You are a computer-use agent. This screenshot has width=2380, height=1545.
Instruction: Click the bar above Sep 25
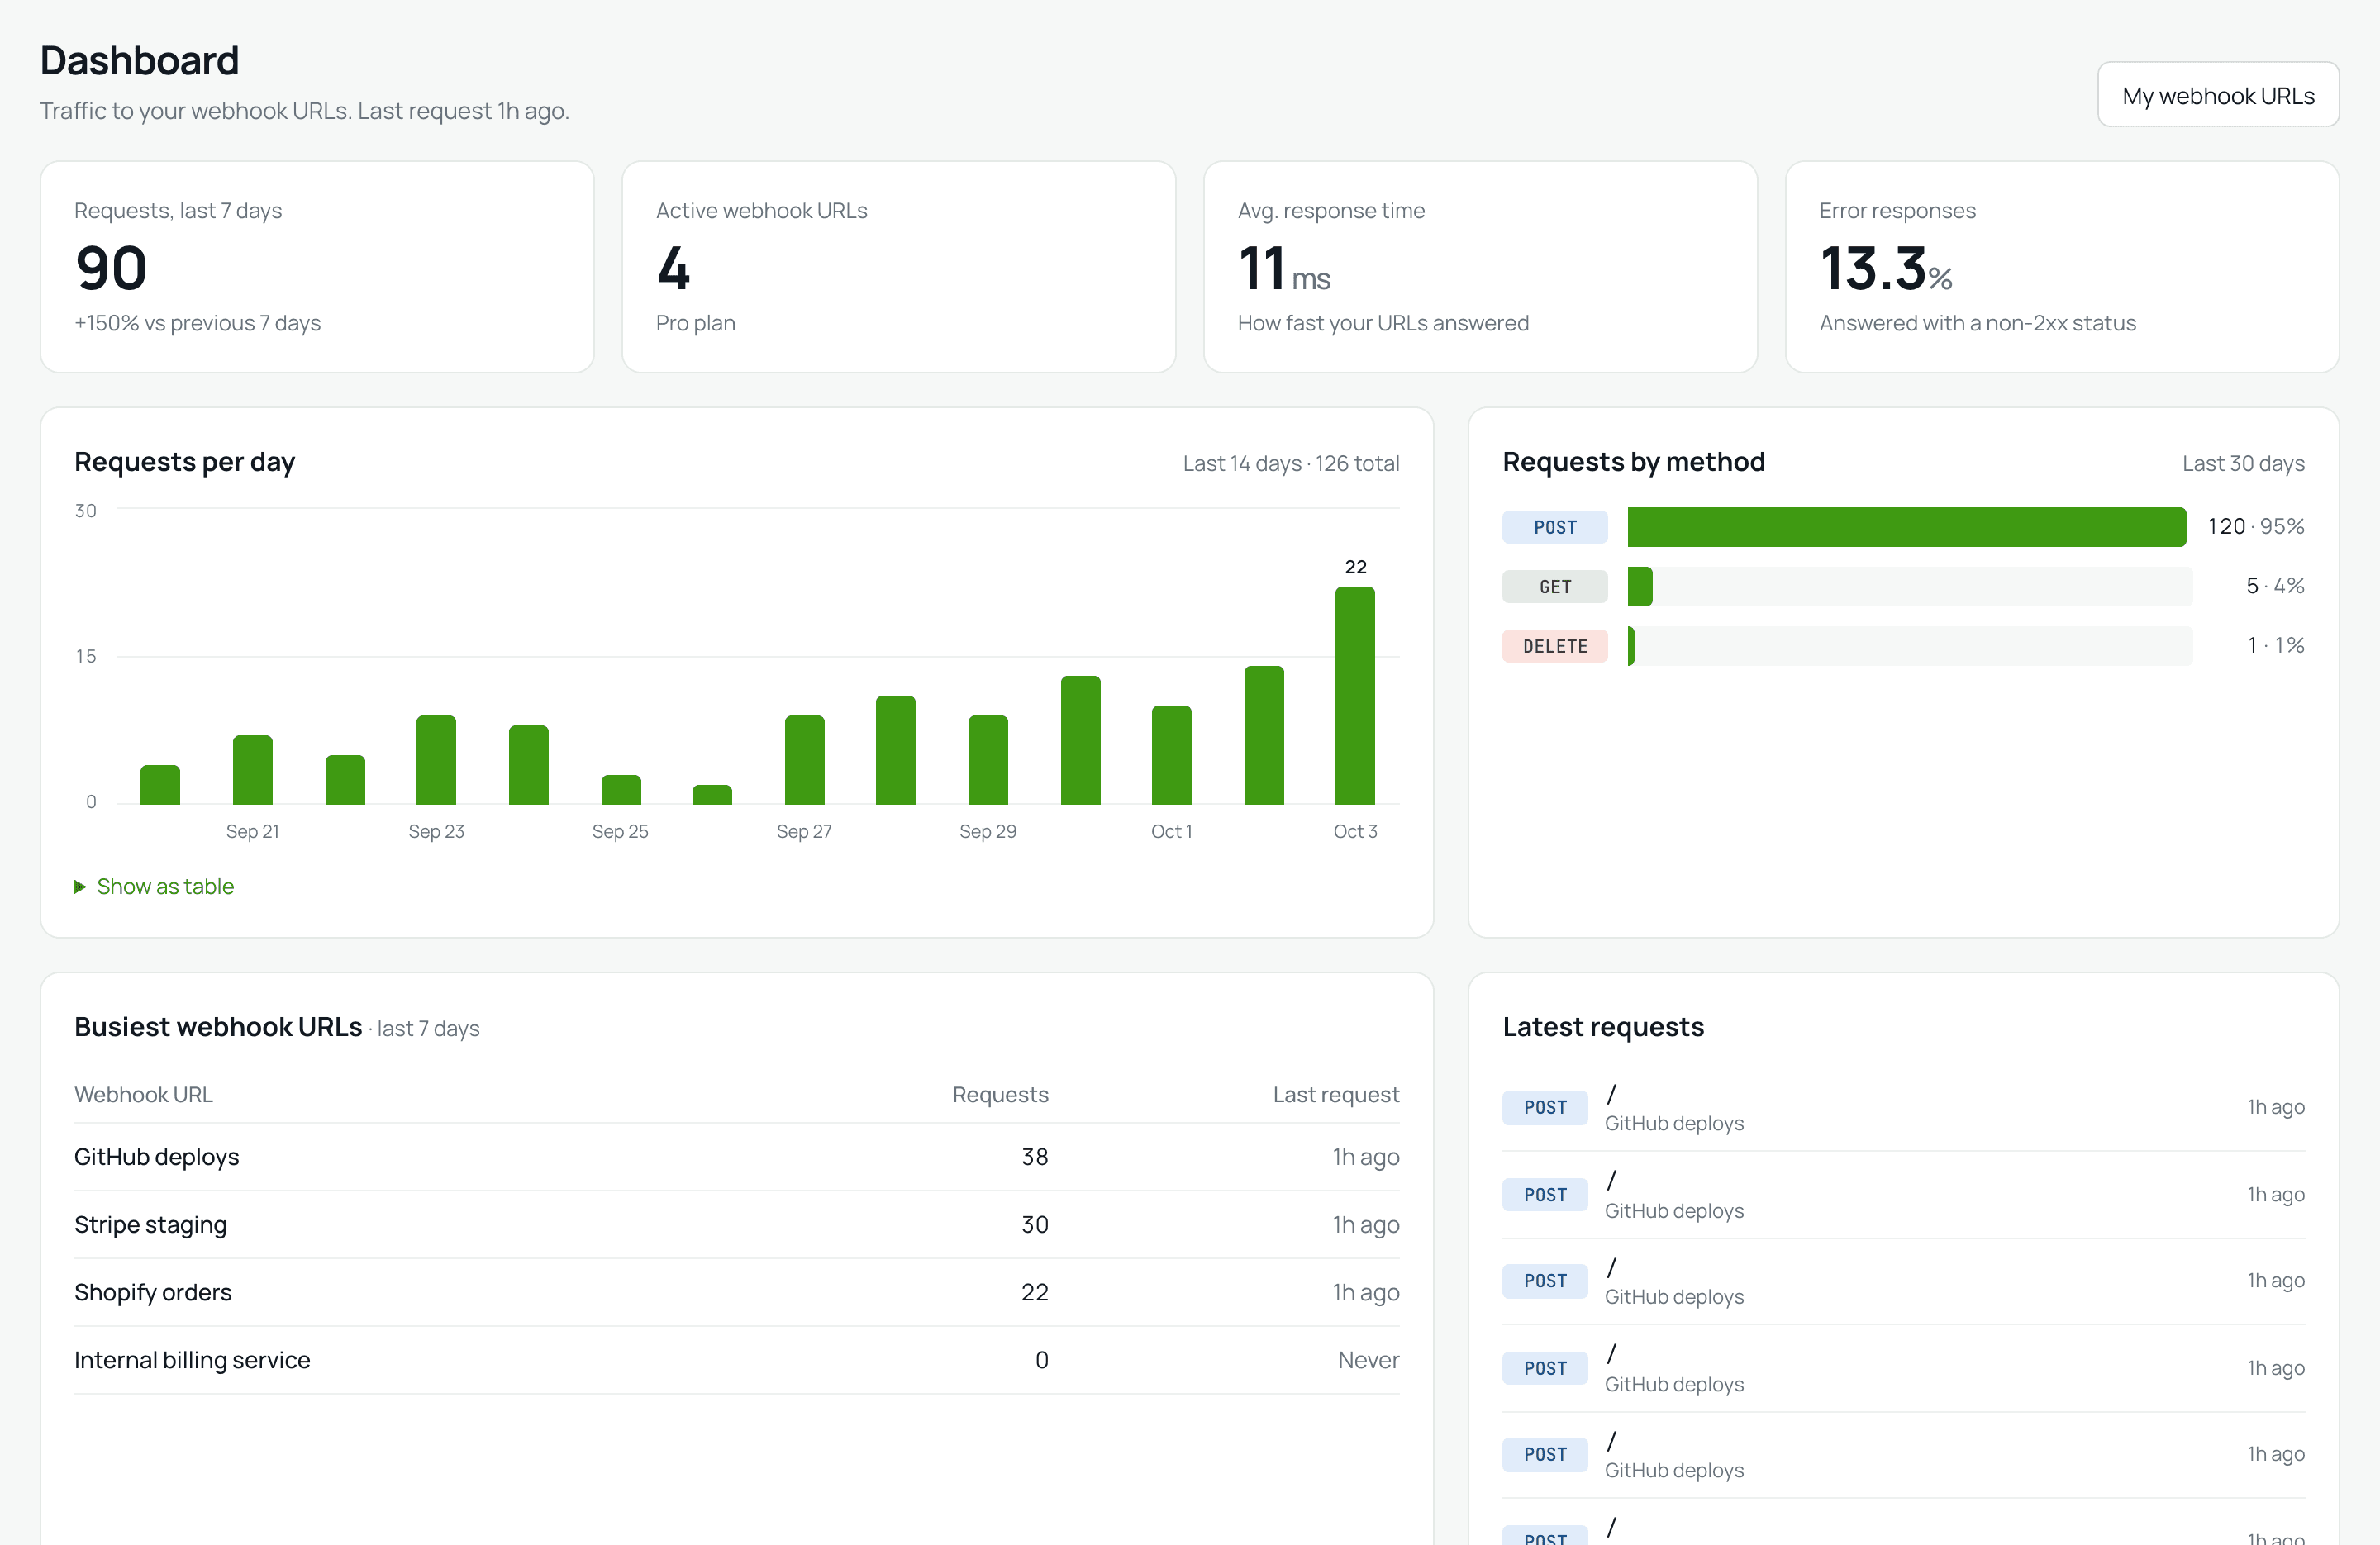click(x=620, y=790)
